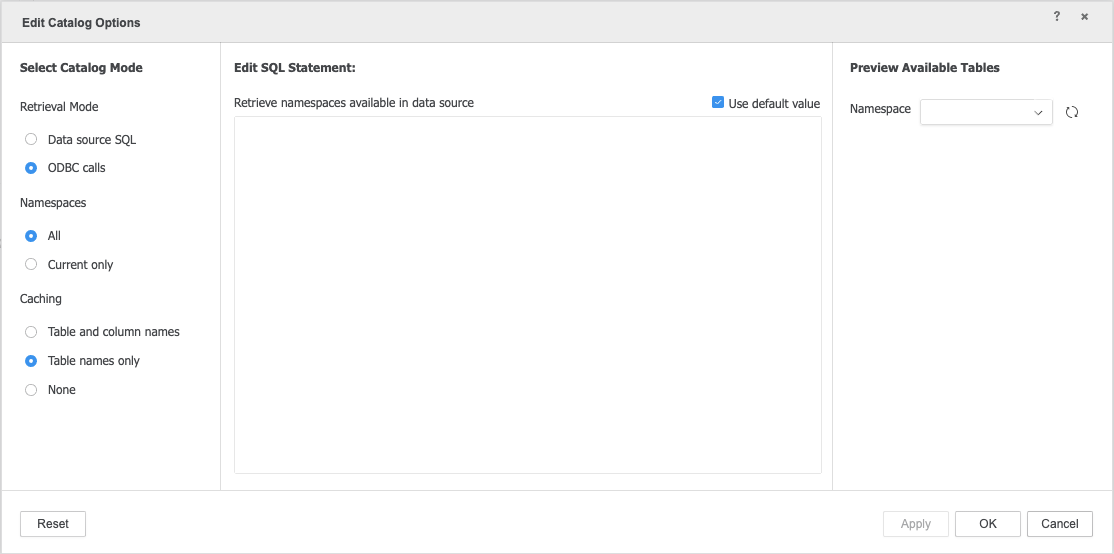Choose the ODBC calls radio option
1114x554 pixels.
[31, 168]
